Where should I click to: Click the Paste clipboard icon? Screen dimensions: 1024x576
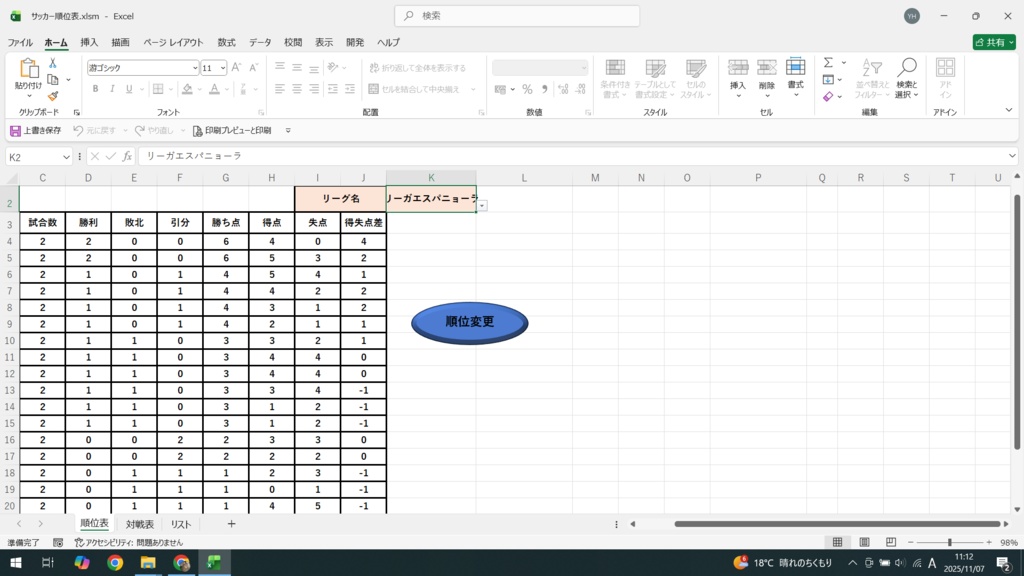pos(28,68)
